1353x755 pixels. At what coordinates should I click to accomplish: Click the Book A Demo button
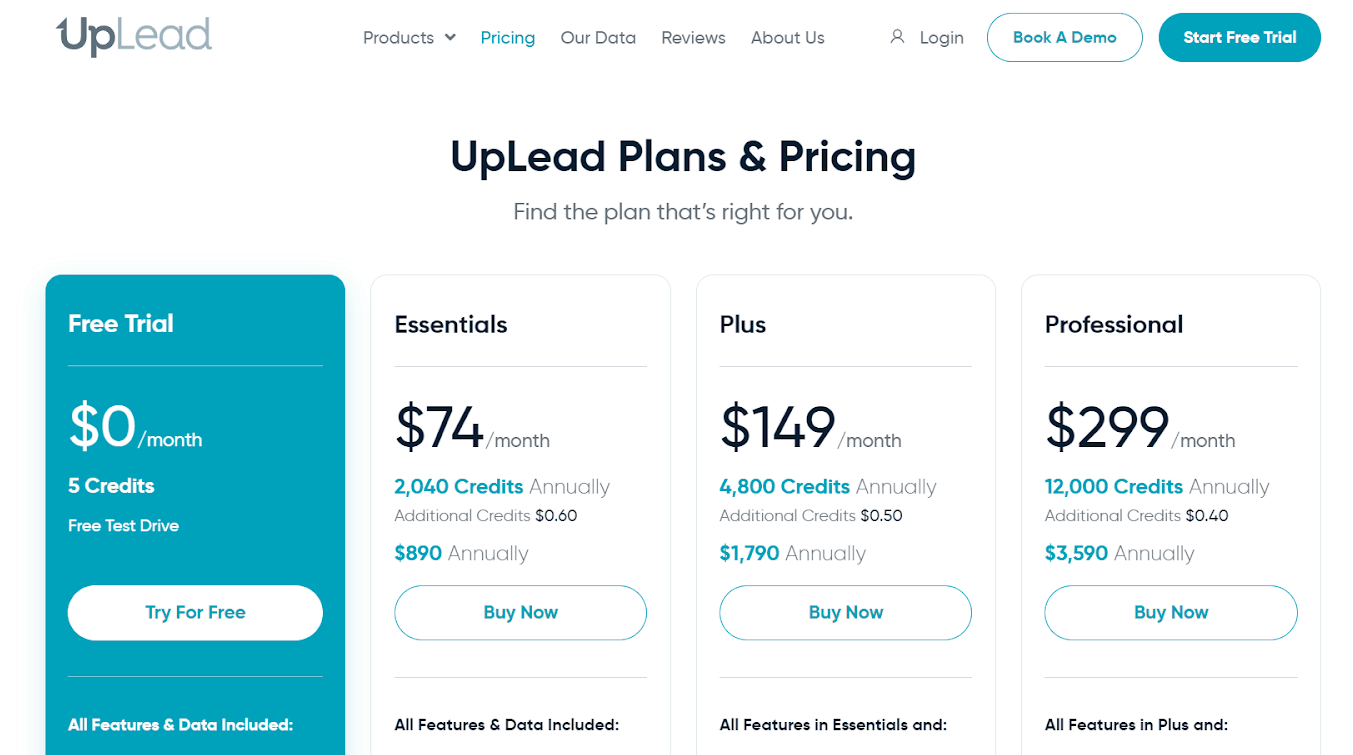click(x=1064, y=37)
